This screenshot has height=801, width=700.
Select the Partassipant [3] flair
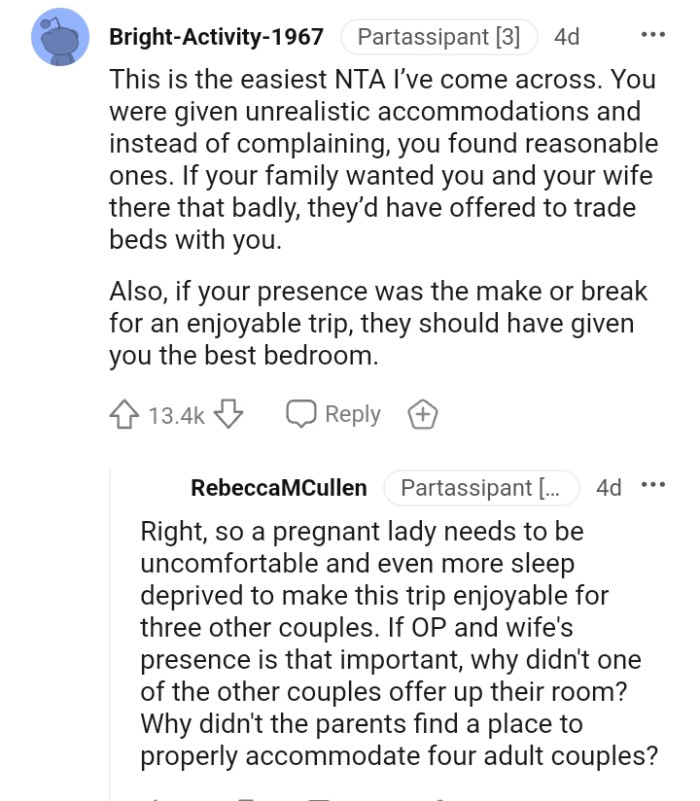438,37
